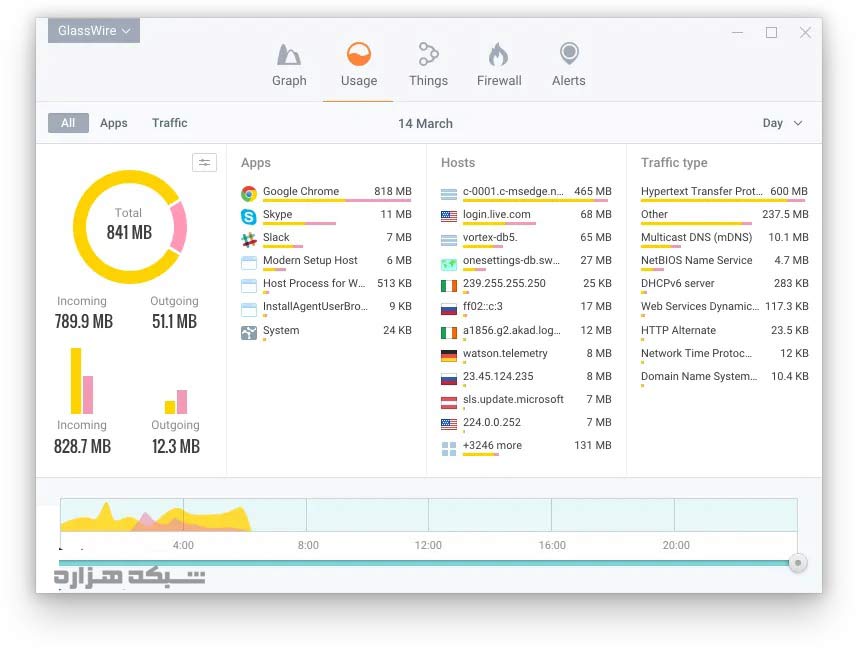Click the timeline range slider handle
The height and width of the screenshot is (649, 858).
coord(798,563)
